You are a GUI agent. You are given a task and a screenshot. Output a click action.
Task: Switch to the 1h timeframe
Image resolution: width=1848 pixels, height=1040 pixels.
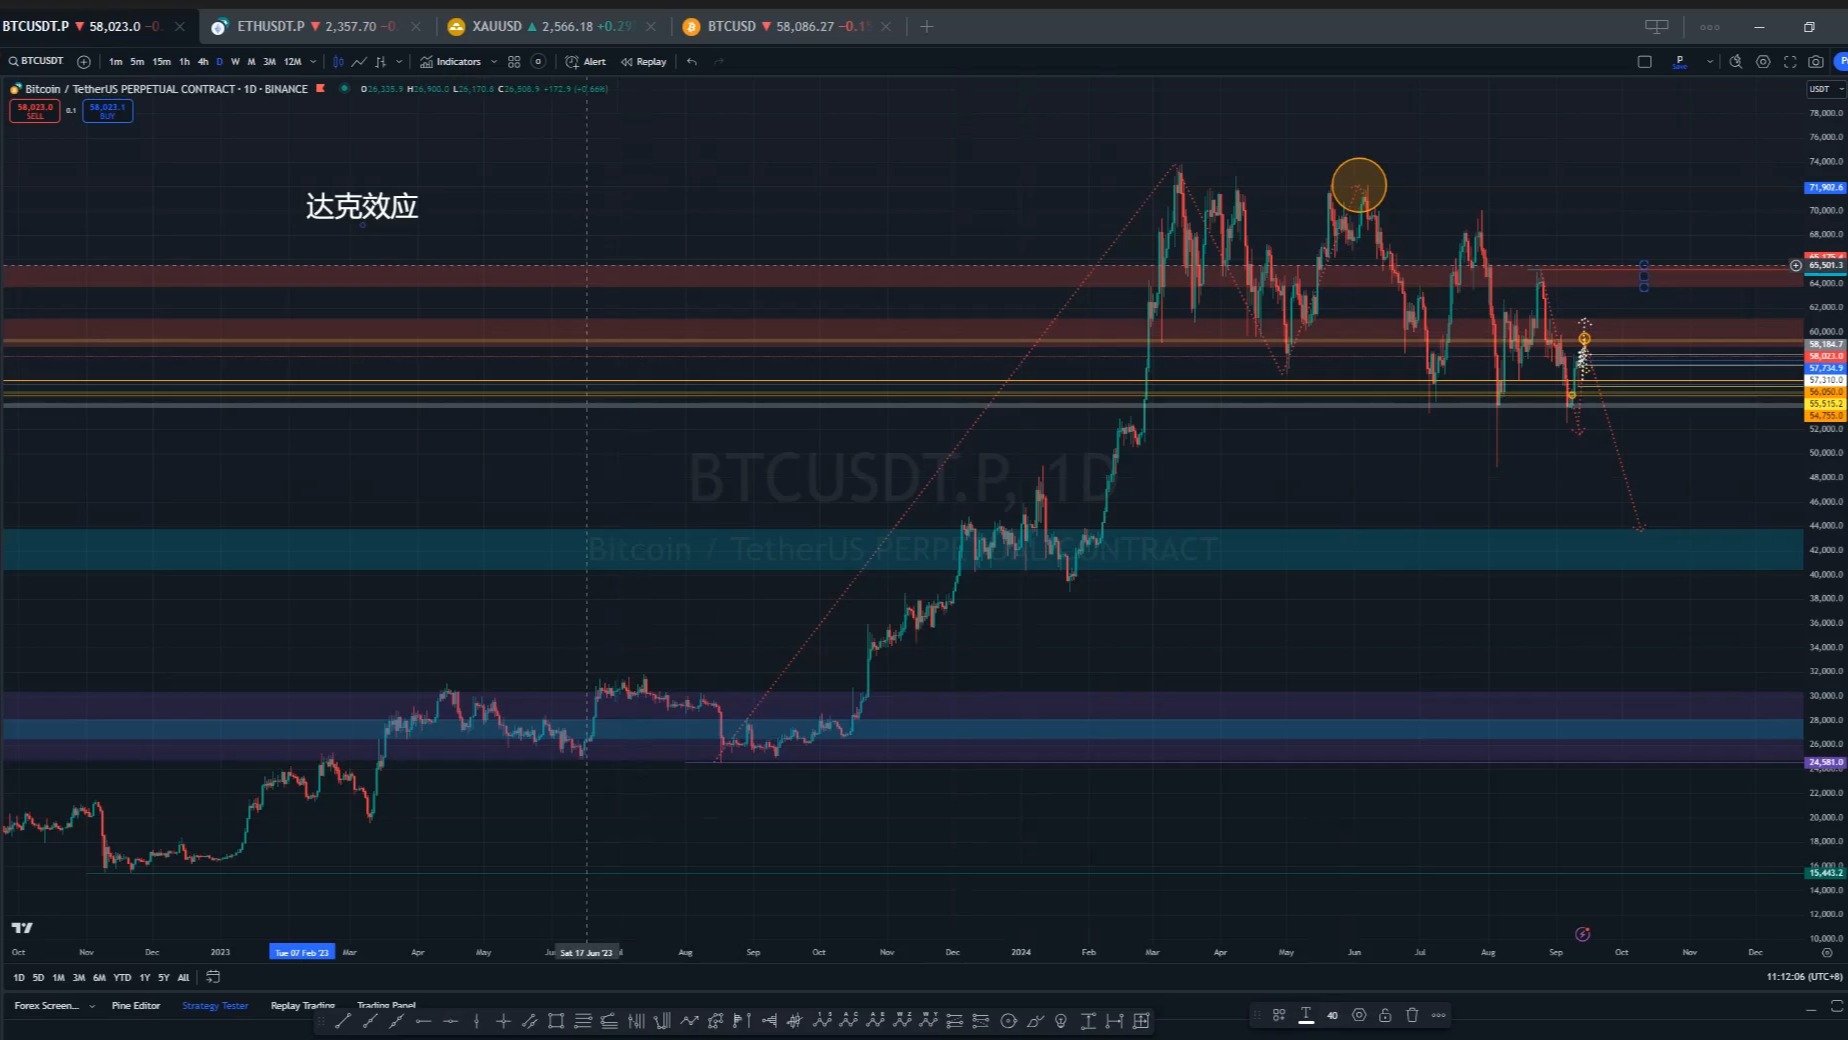pyautogui.click(x=184, y=62)
